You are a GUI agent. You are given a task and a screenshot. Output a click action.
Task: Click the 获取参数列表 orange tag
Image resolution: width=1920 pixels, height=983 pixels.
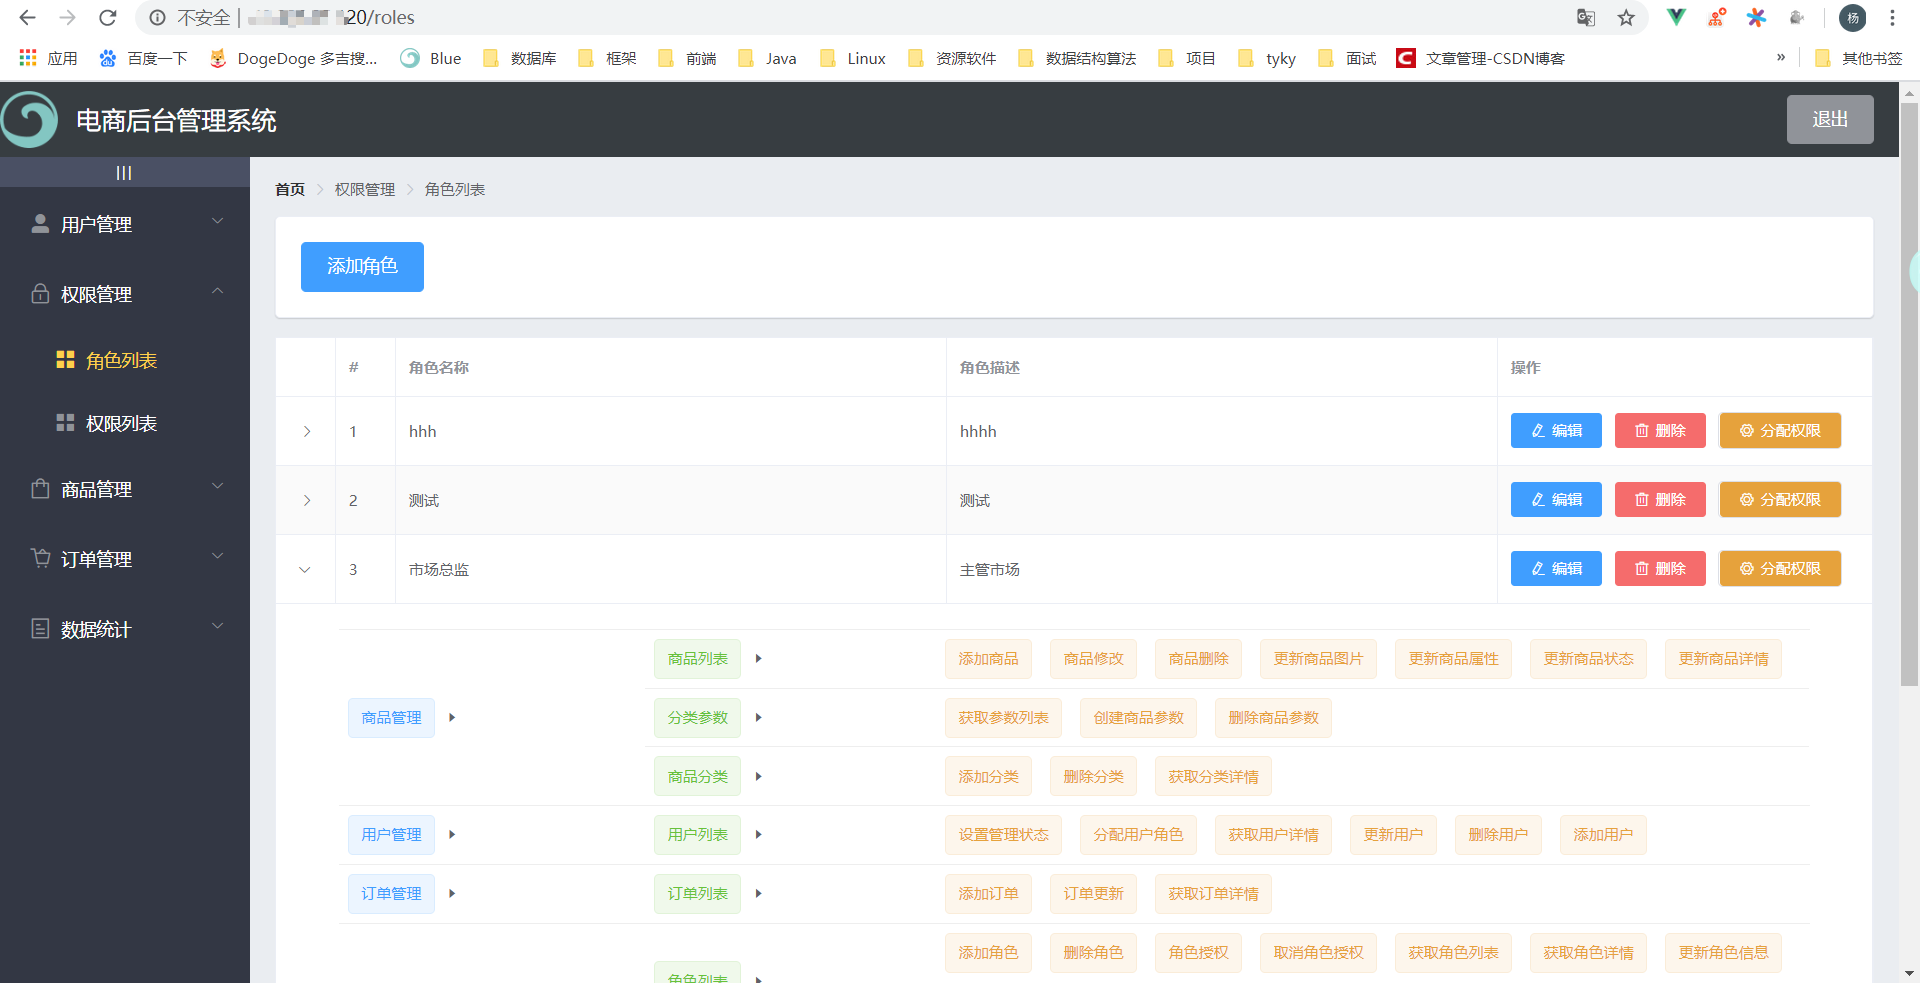[1003, 717]
